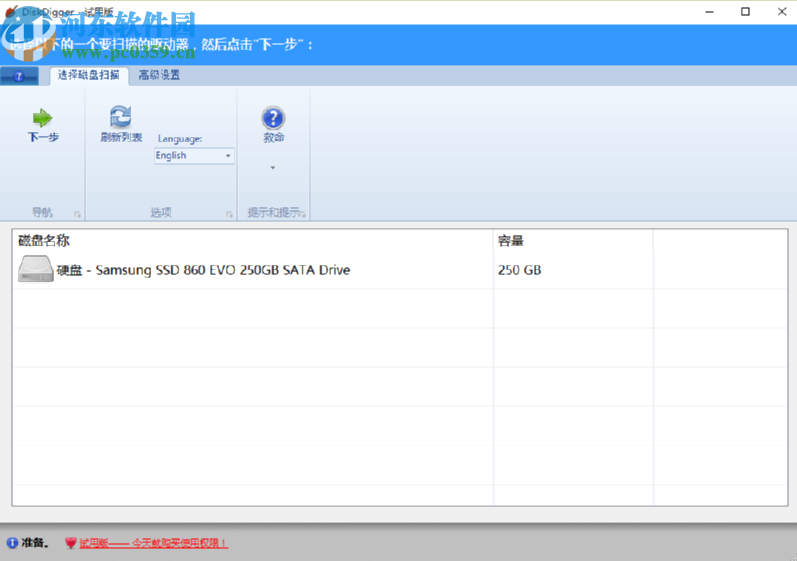Click the 下一步 label button
797x561 pixels.
pyautogui.click(x=43, y=137)
